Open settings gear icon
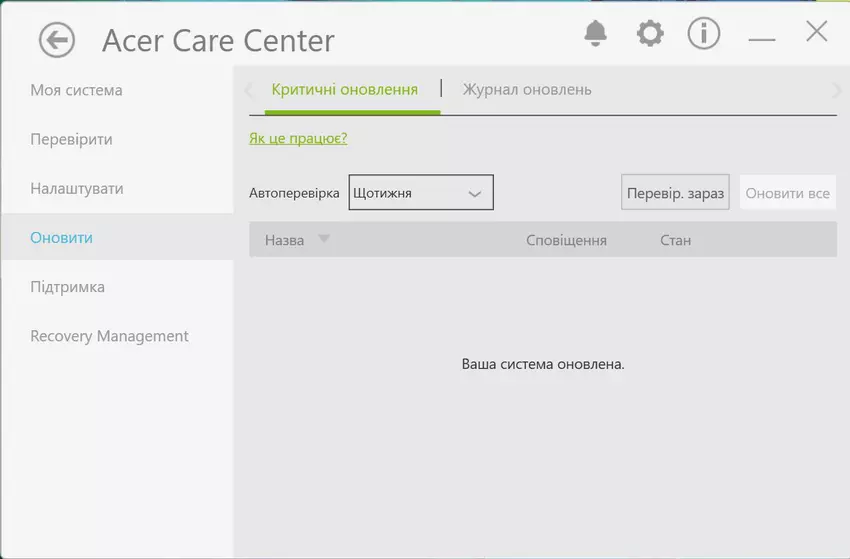 pos(650,33)
